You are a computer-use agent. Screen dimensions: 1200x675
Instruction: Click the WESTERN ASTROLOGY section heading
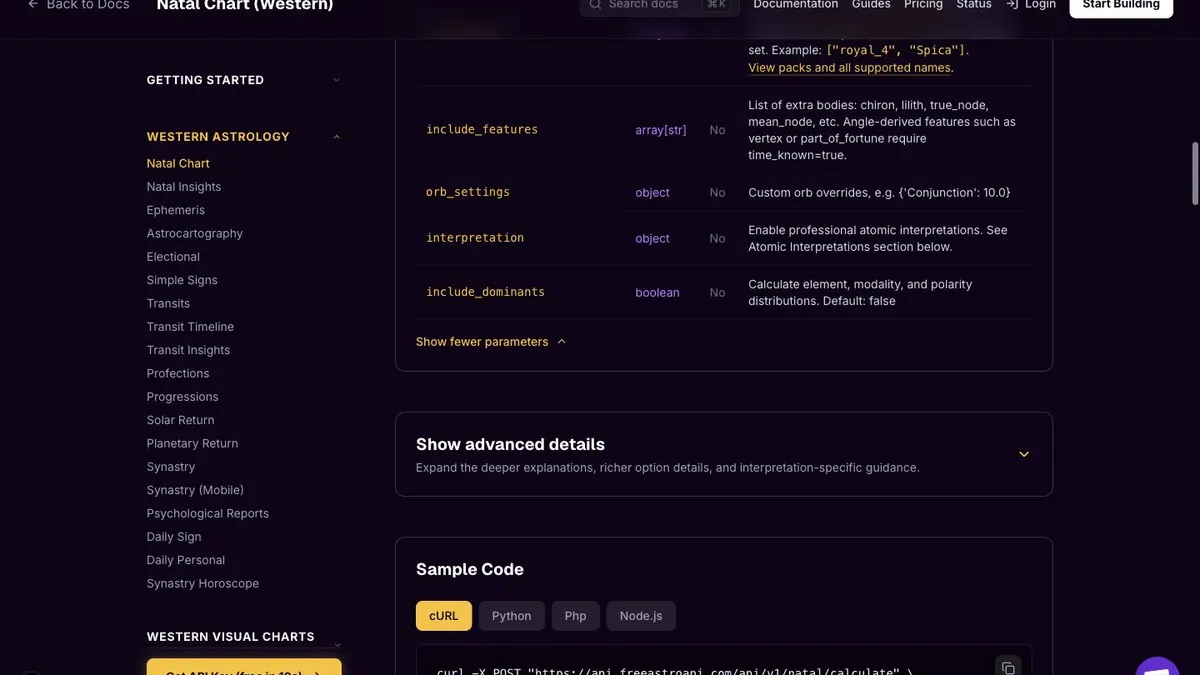tap(218, 137)
